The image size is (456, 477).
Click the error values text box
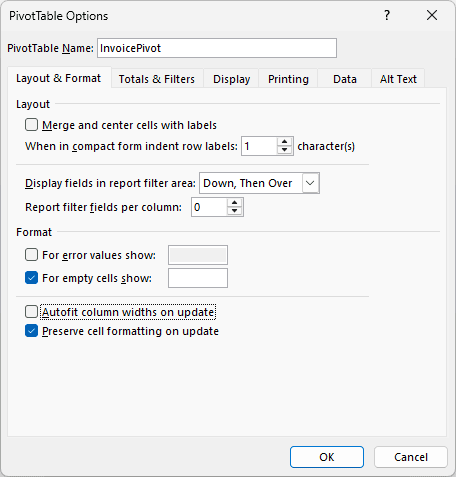[x=198, y=255]
